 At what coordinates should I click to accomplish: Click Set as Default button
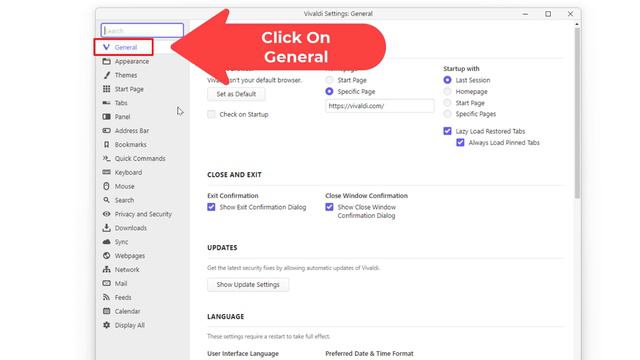pyautogui.click(x=236, y=94)
